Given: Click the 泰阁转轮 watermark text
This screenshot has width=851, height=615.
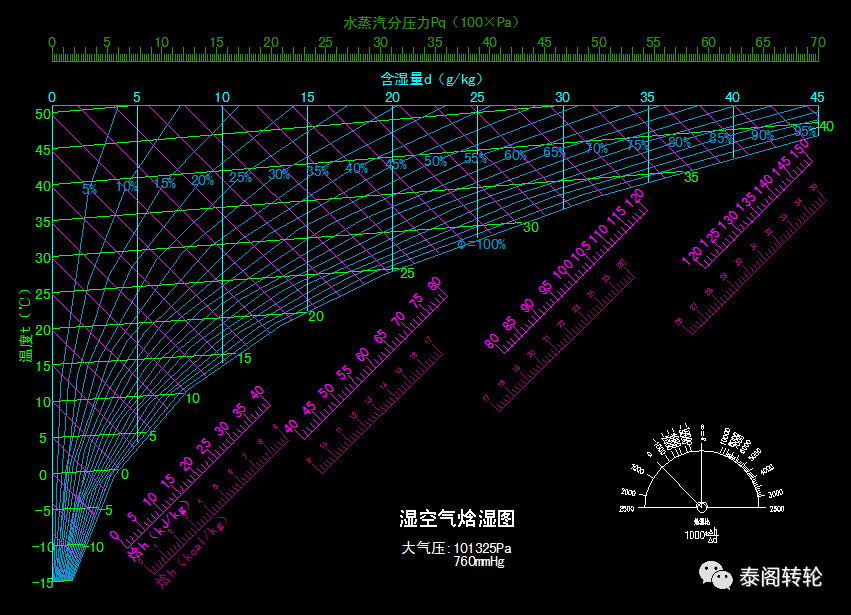Looking at the screenshot, I should click(780, 577).
